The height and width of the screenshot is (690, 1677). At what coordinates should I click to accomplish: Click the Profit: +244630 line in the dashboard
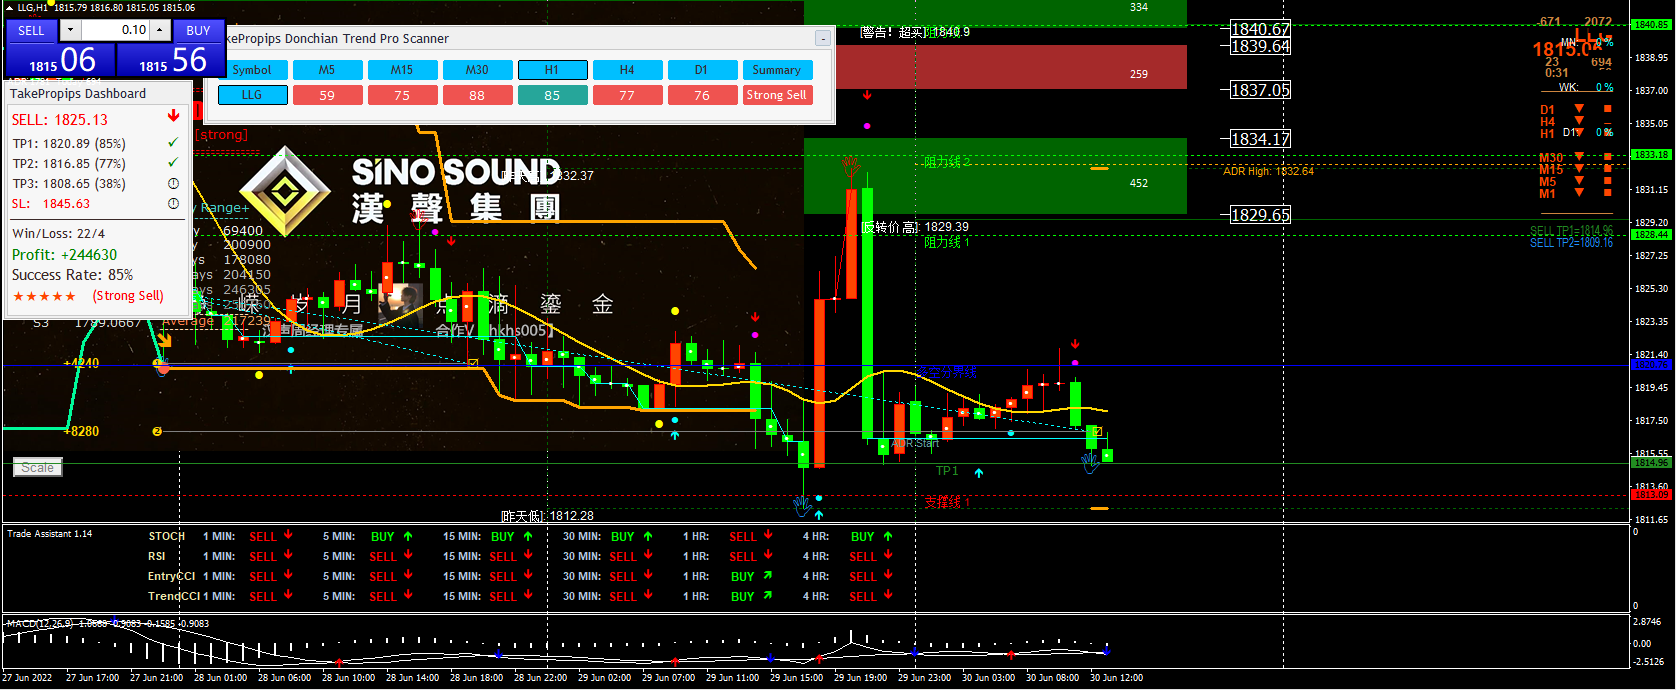point(64,255)
